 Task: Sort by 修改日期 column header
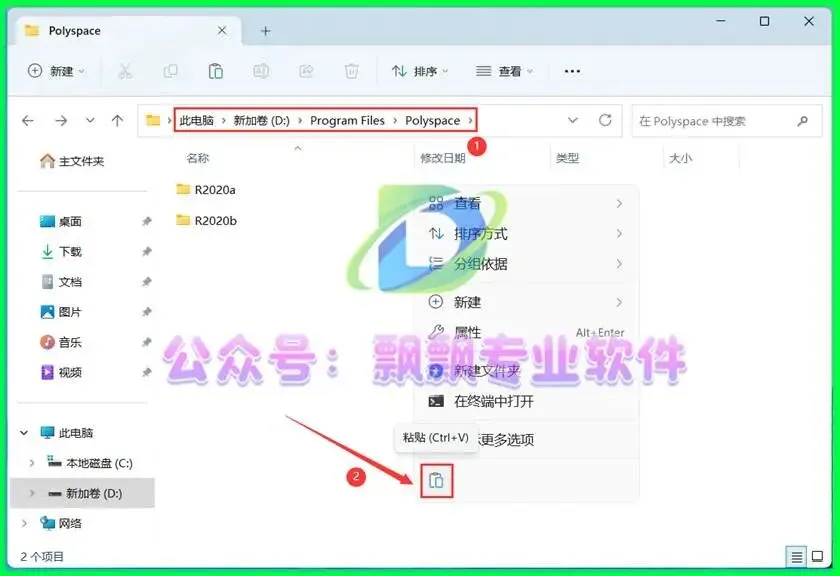(442, 158)
